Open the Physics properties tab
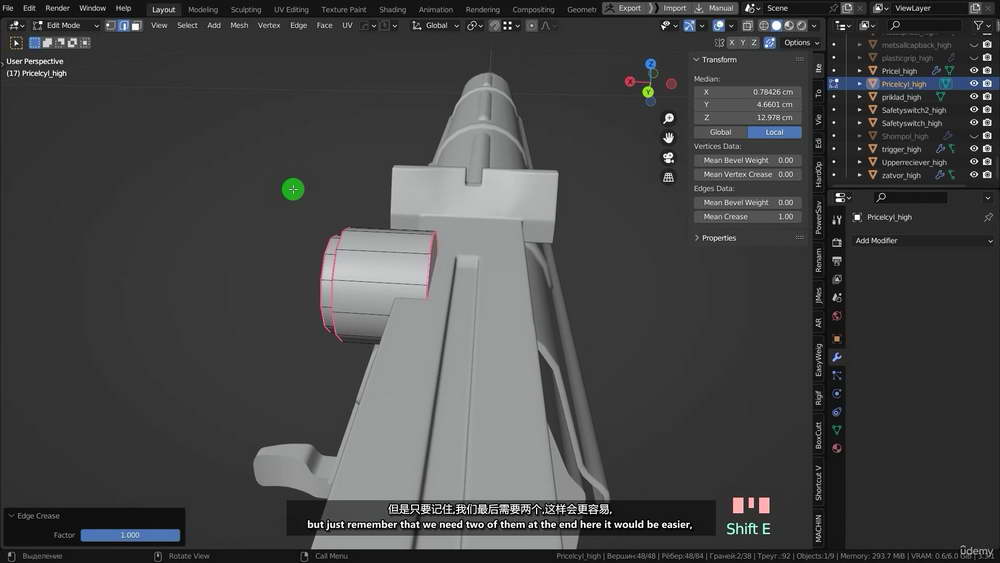This screenshot has width=1000, height=563. (x=837, y=393)
